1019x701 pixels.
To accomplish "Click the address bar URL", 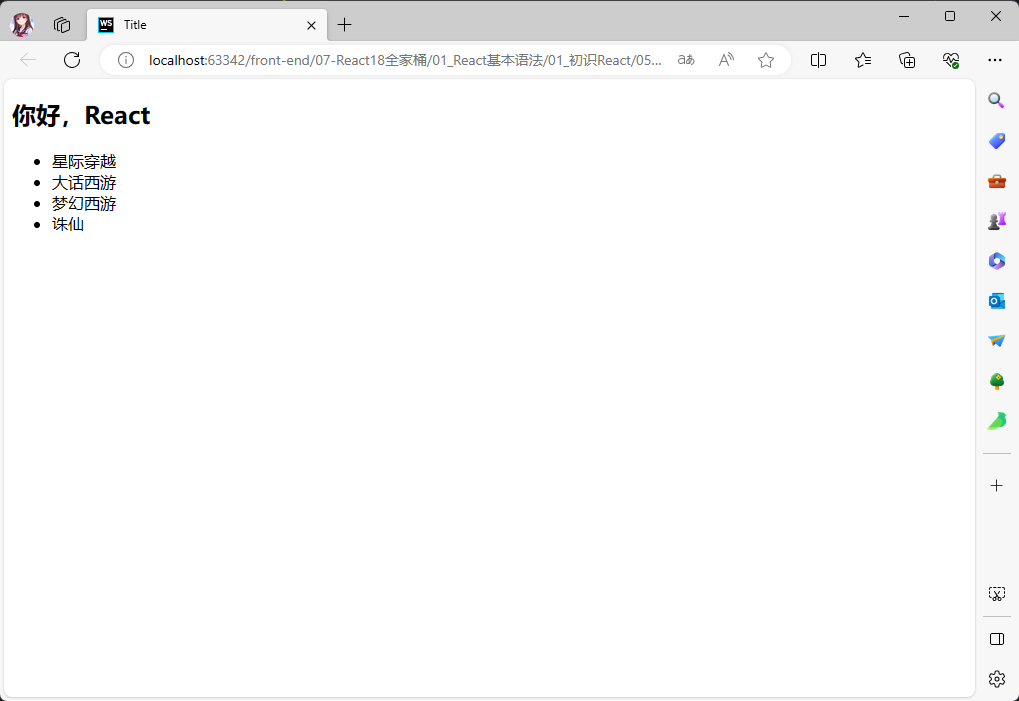I will (x=405, y=60).
